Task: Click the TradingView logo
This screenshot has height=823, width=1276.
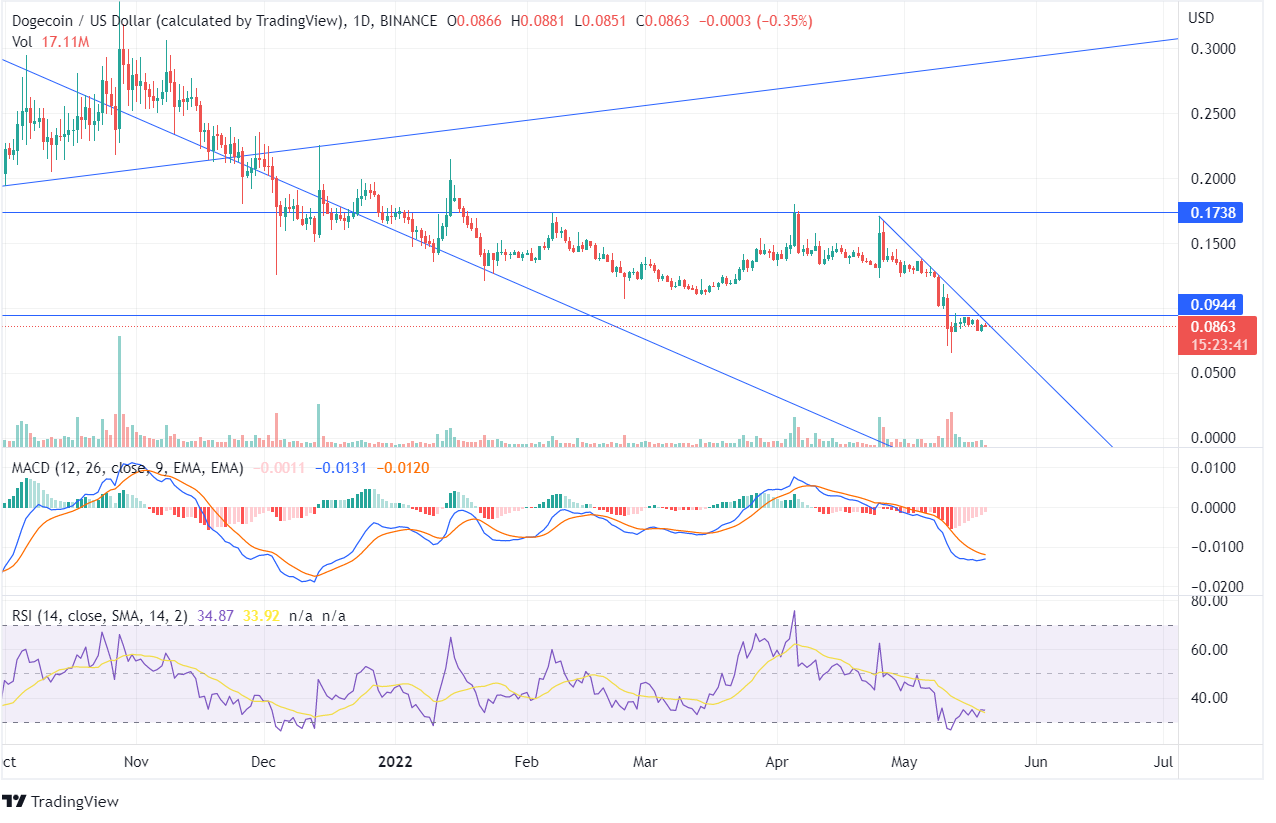Action: click(x=60, y=801)
